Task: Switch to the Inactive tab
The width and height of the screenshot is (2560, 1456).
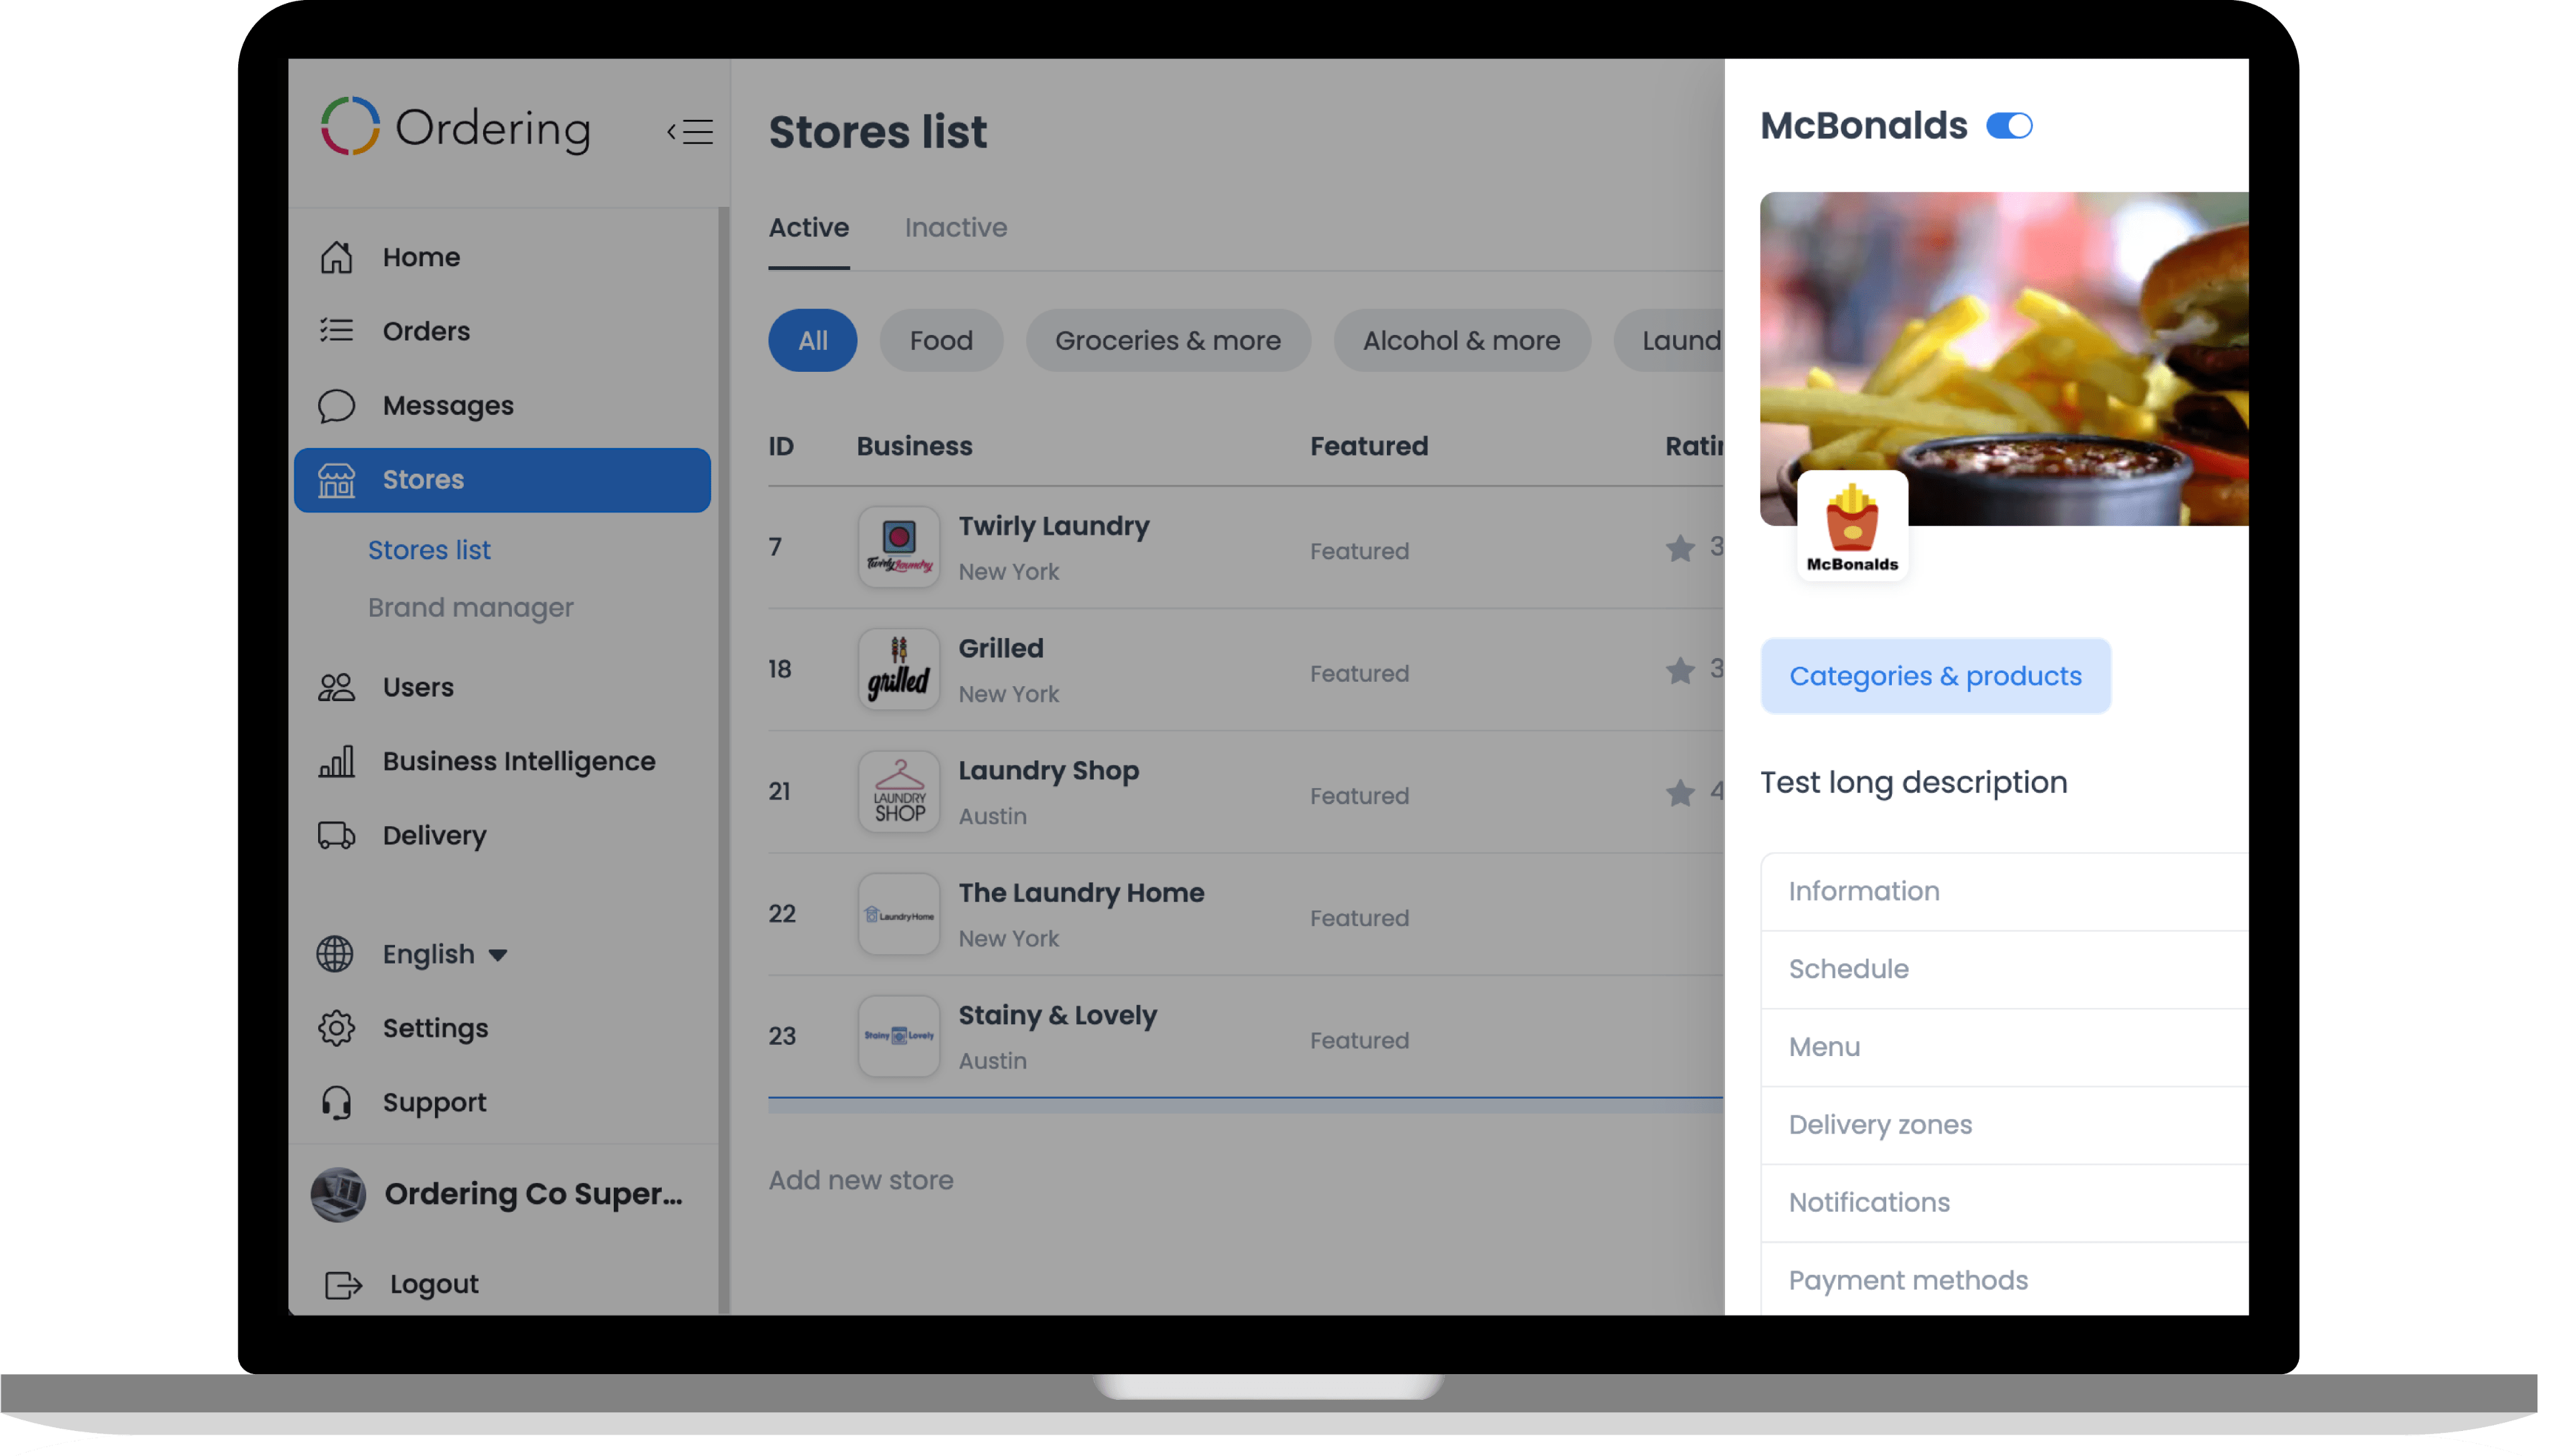Action: point(955,227)
